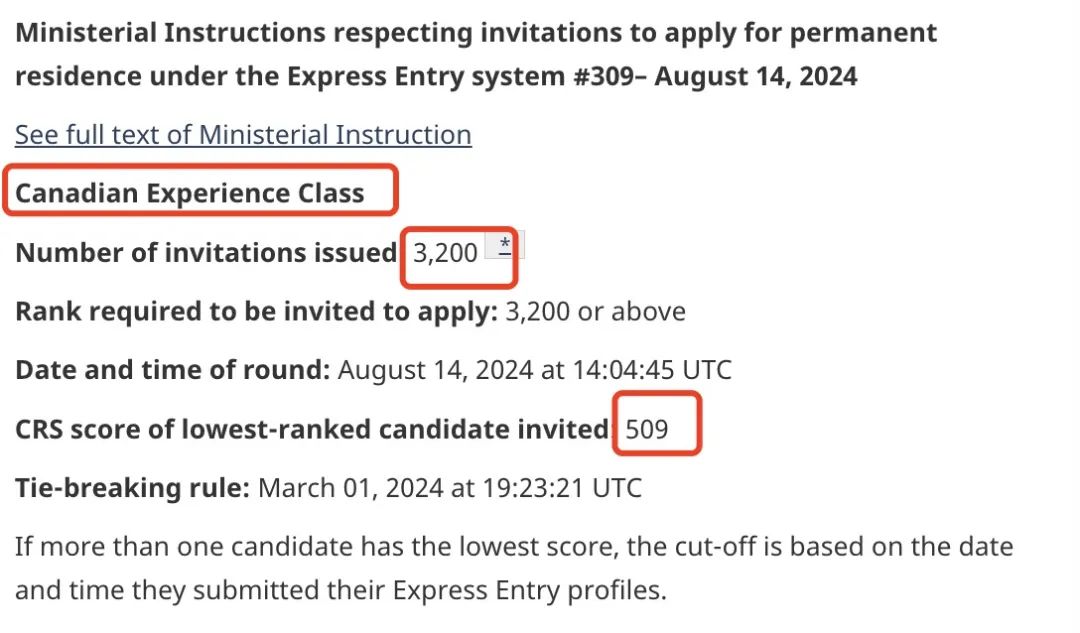1080x633 pixels.
Task: Open the See full text of Ministerial Instruction link
Action: point(243,135)
